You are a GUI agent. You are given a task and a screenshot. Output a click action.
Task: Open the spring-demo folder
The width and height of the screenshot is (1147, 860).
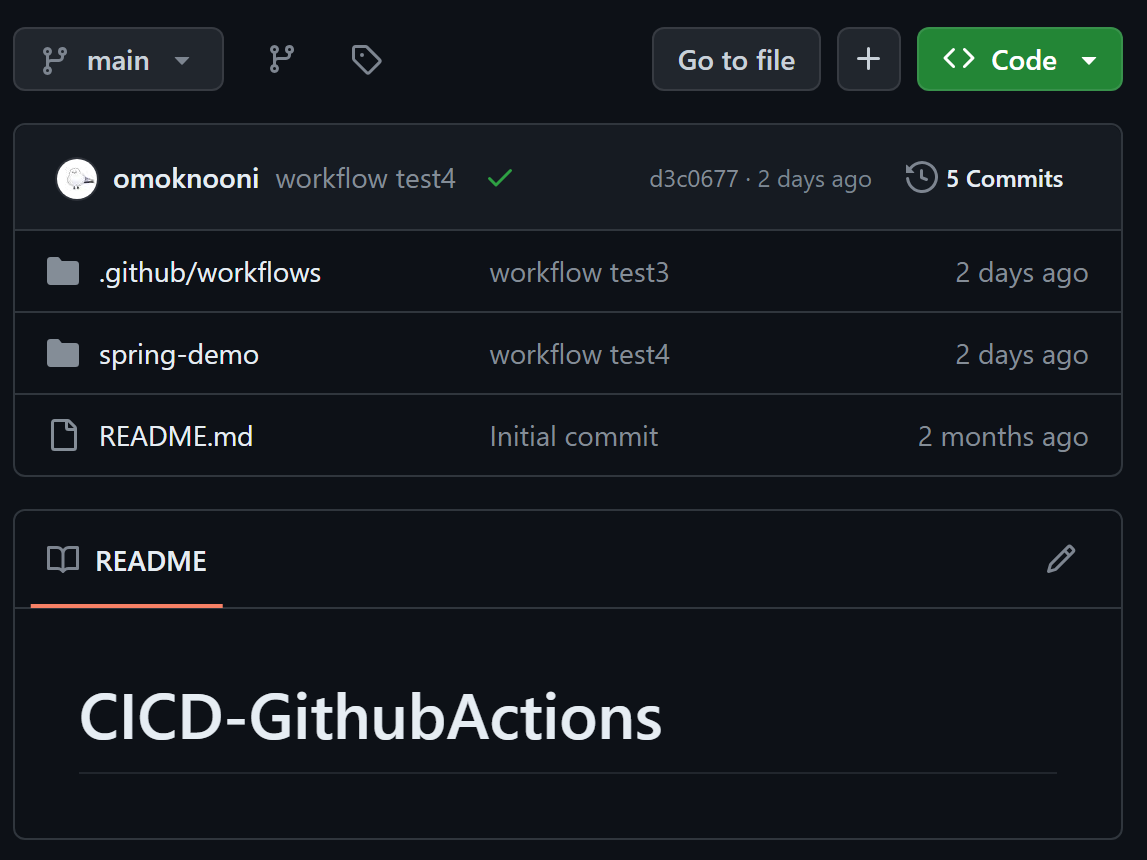point(179,355)
